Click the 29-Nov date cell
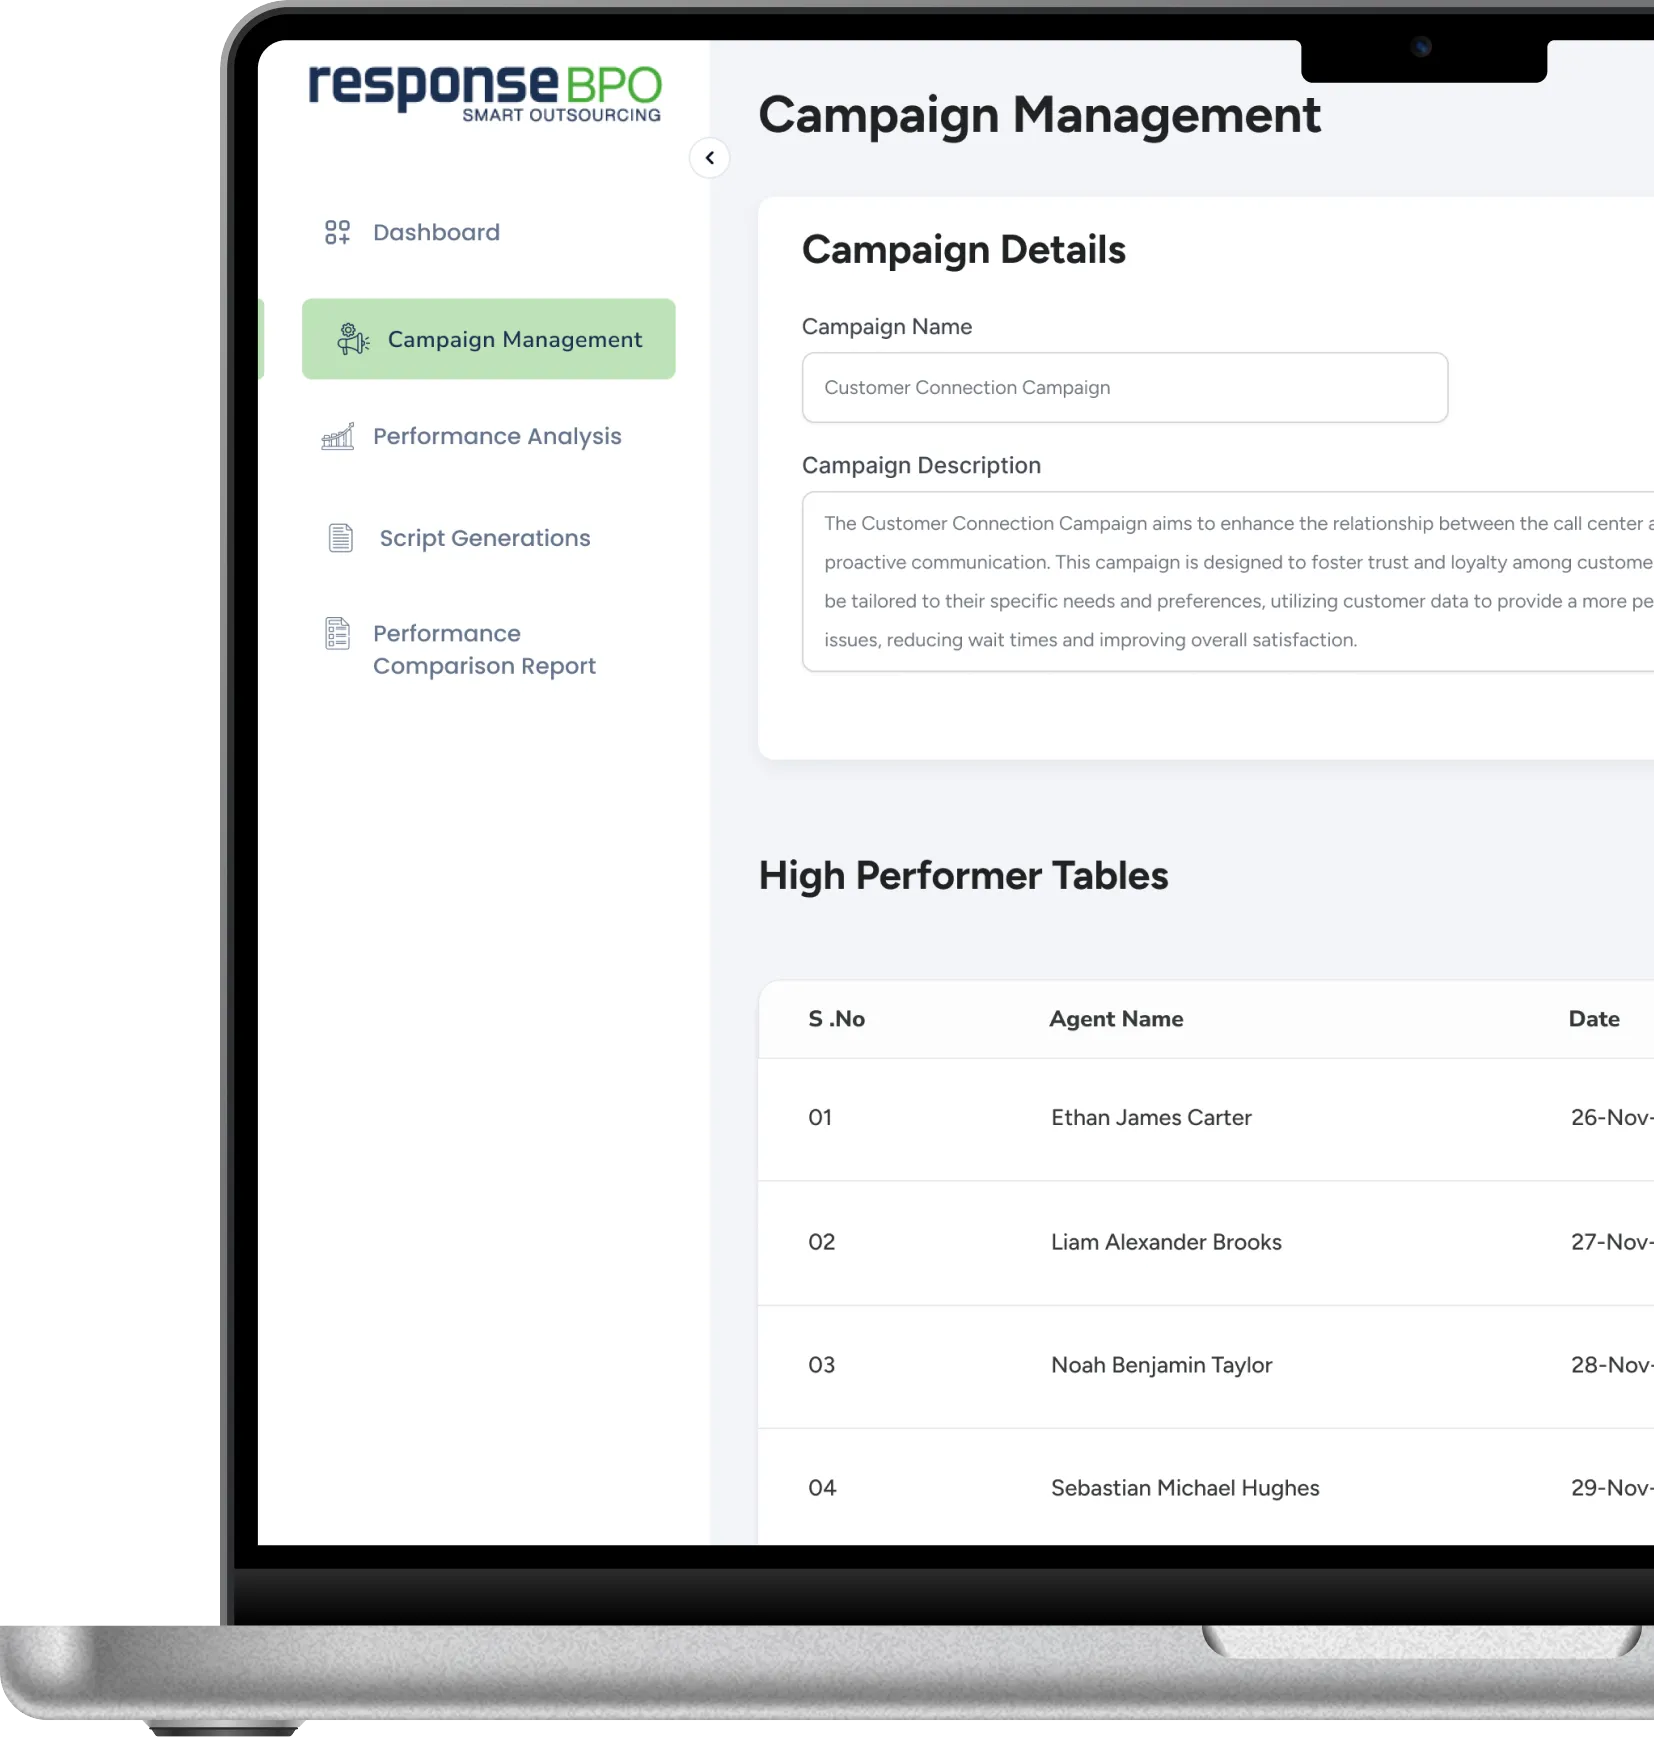Screen dimensions: 1654x1737 coord(1612,1488)
